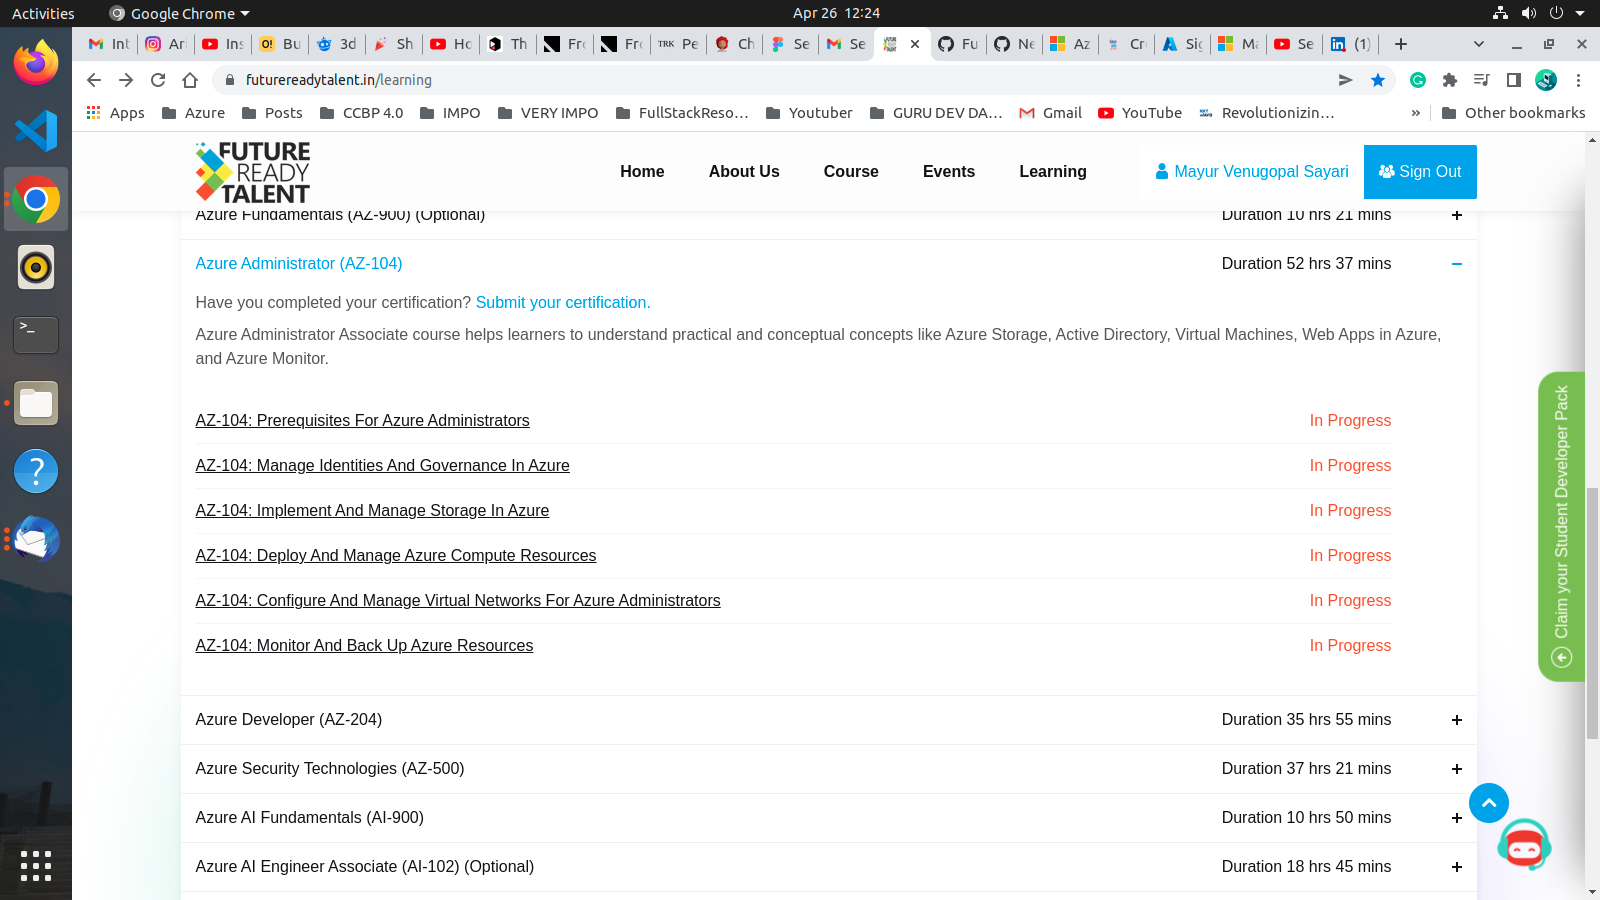Expand Azure AI Fundamentals (AI-900) section
1600x900 pixels.
[x=1457, y=818]
